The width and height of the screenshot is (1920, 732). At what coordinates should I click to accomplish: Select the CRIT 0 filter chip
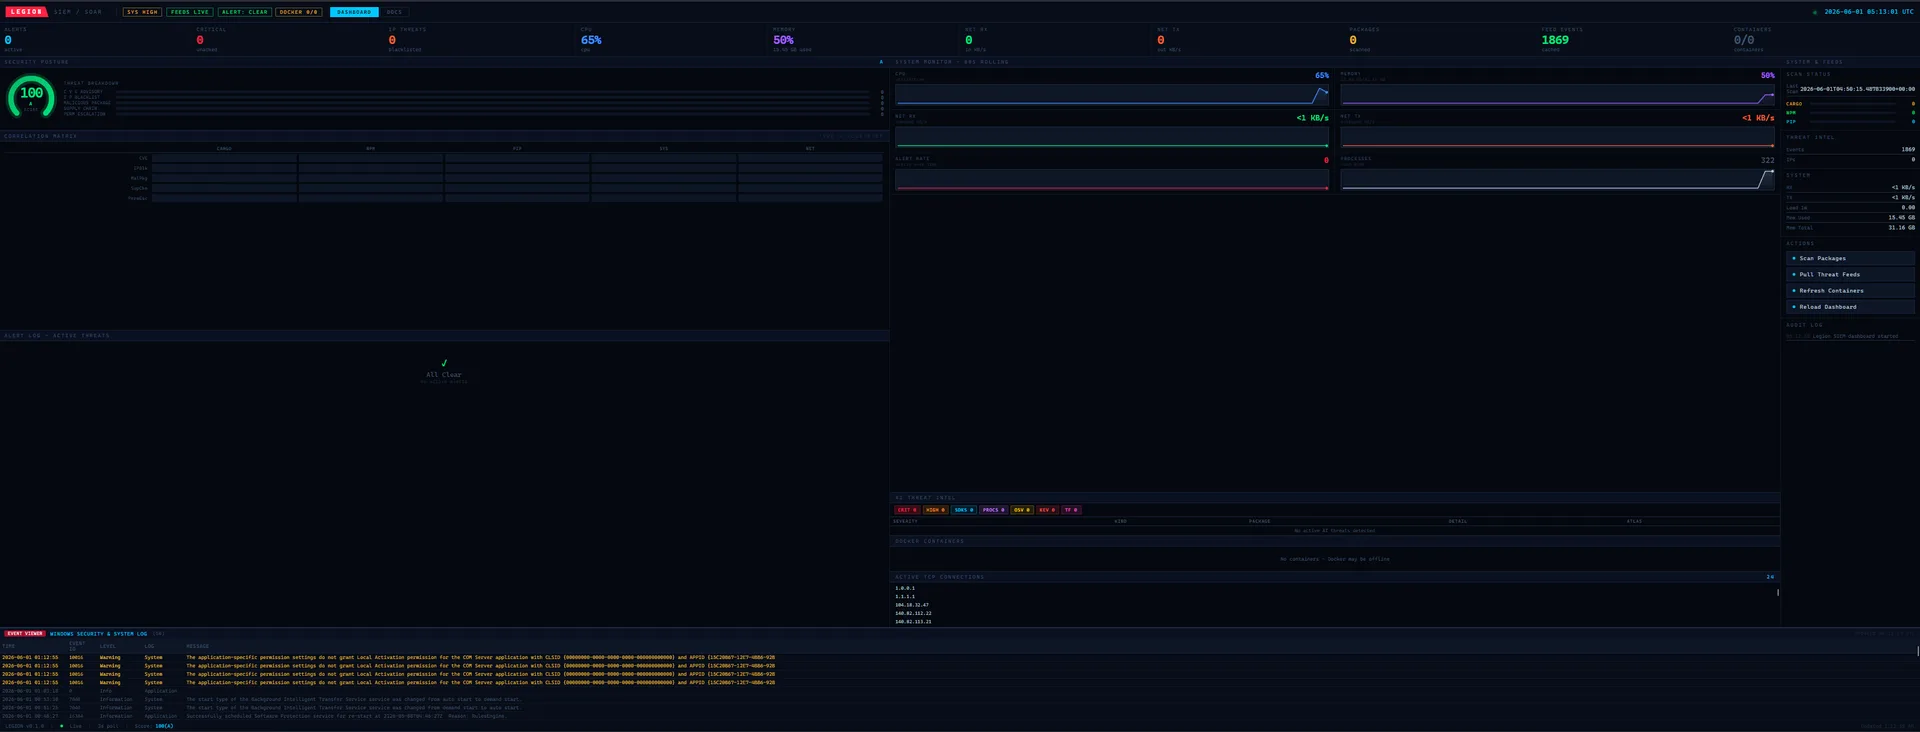pos(906,510)
